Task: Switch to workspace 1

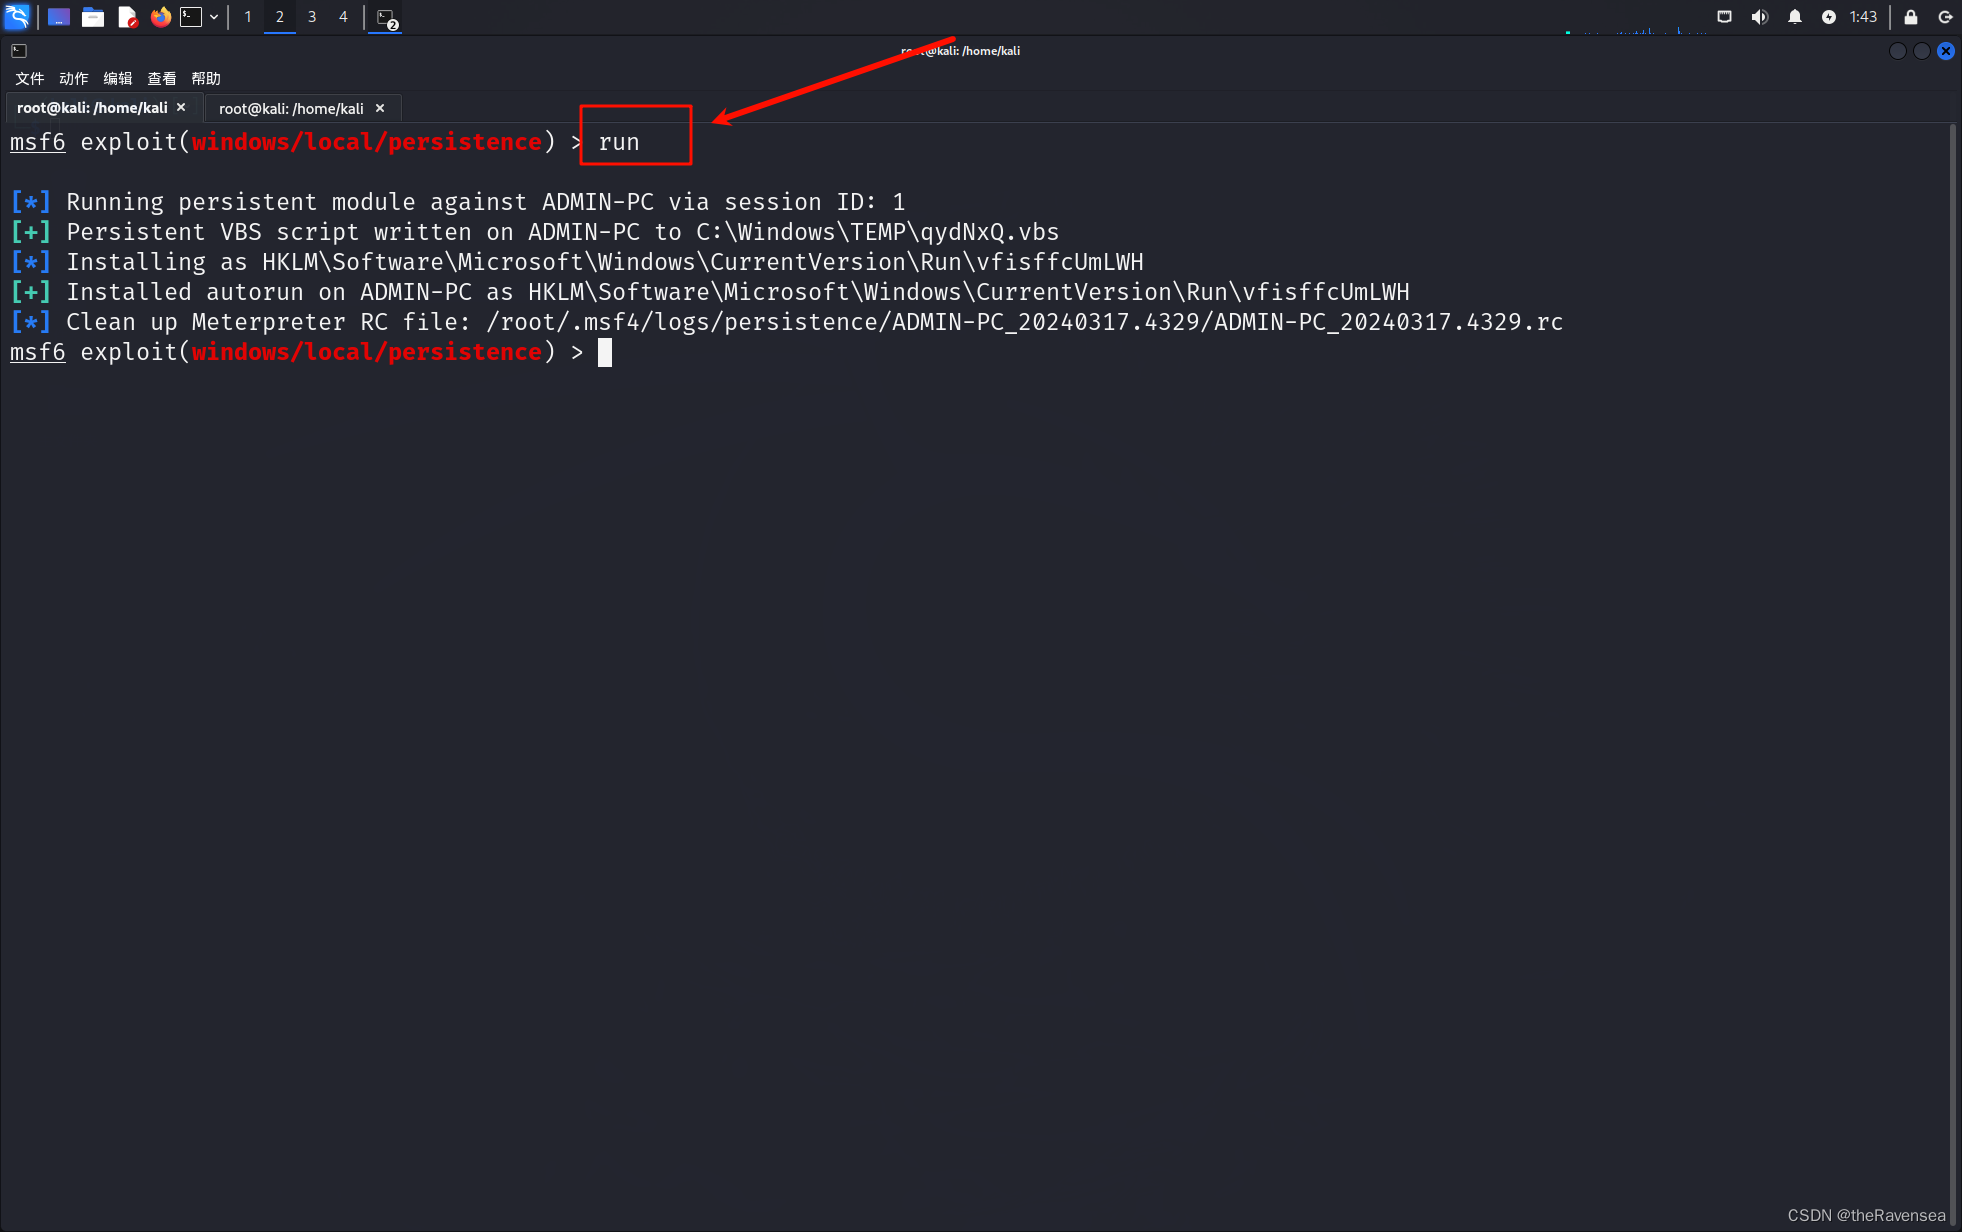Action: coord(248,17)
